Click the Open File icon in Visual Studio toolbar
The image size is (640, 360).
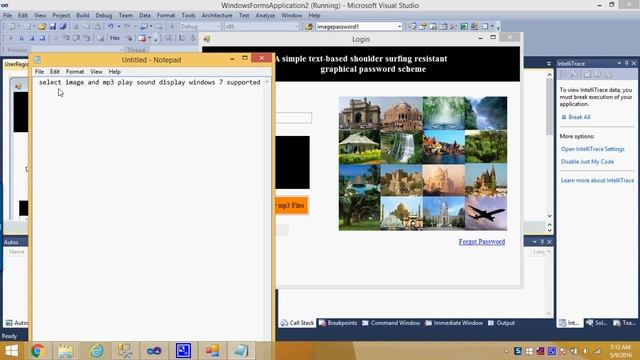pos(42,27)
